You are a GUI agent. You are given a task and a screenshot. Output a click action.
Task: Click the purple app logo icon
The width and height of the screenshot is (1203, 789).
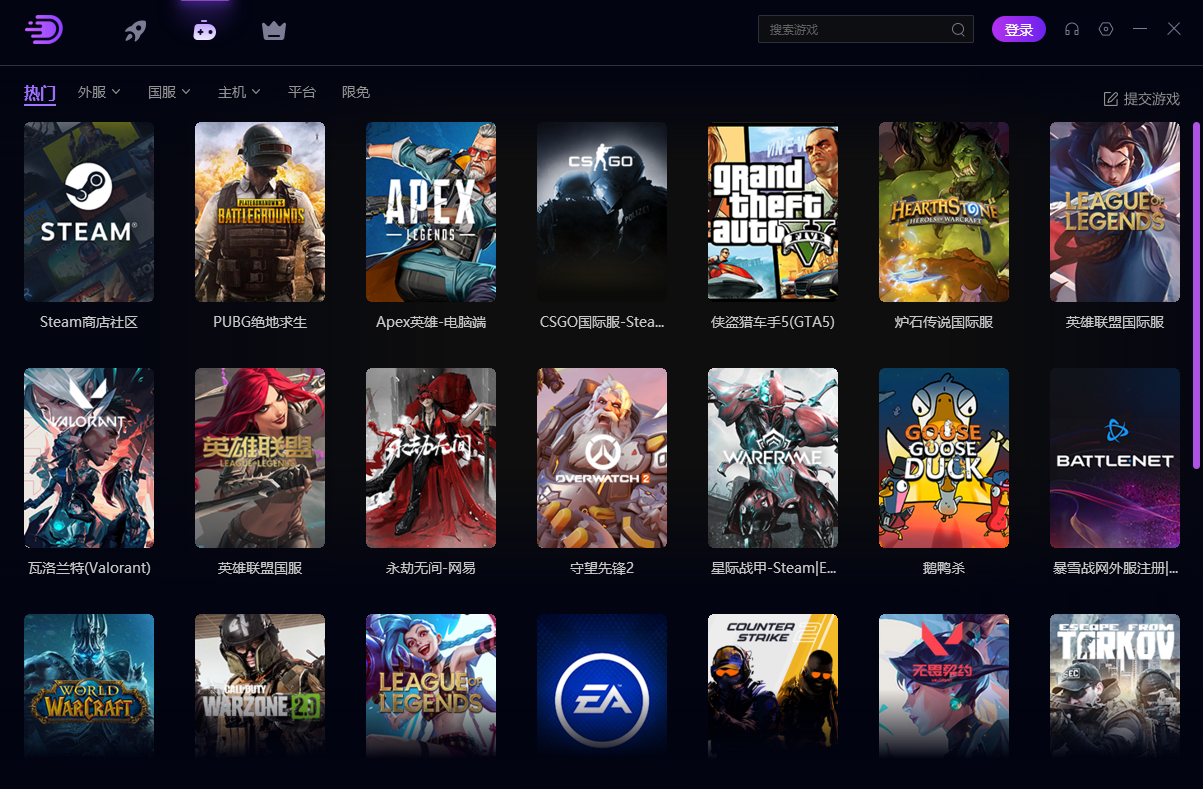(x=44, y=30)
